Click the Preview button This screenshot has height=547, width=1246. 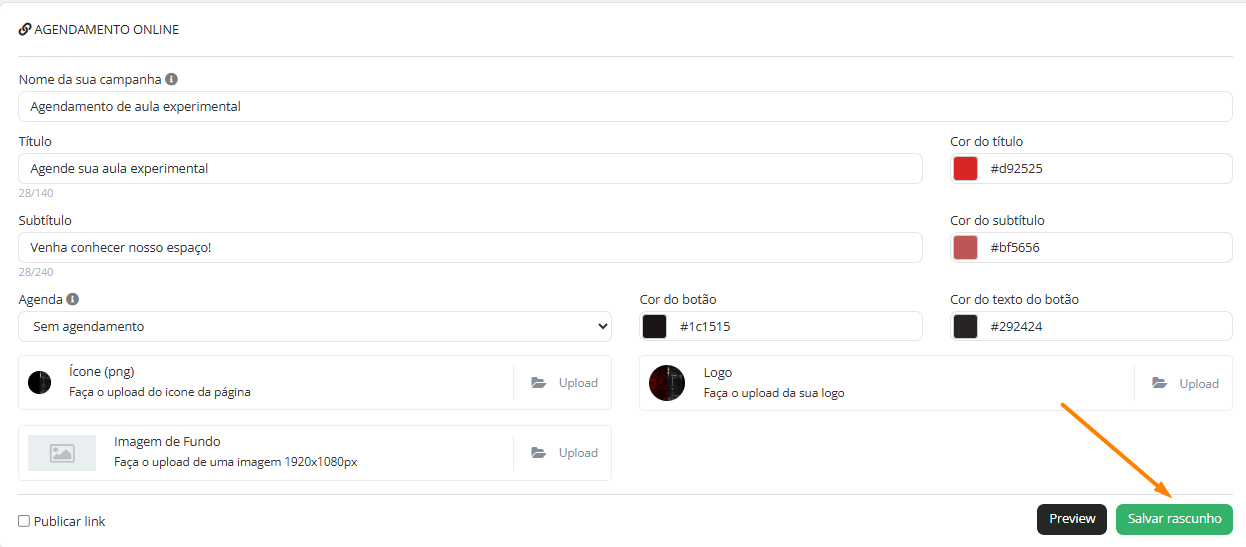(x=1072, y=519)
